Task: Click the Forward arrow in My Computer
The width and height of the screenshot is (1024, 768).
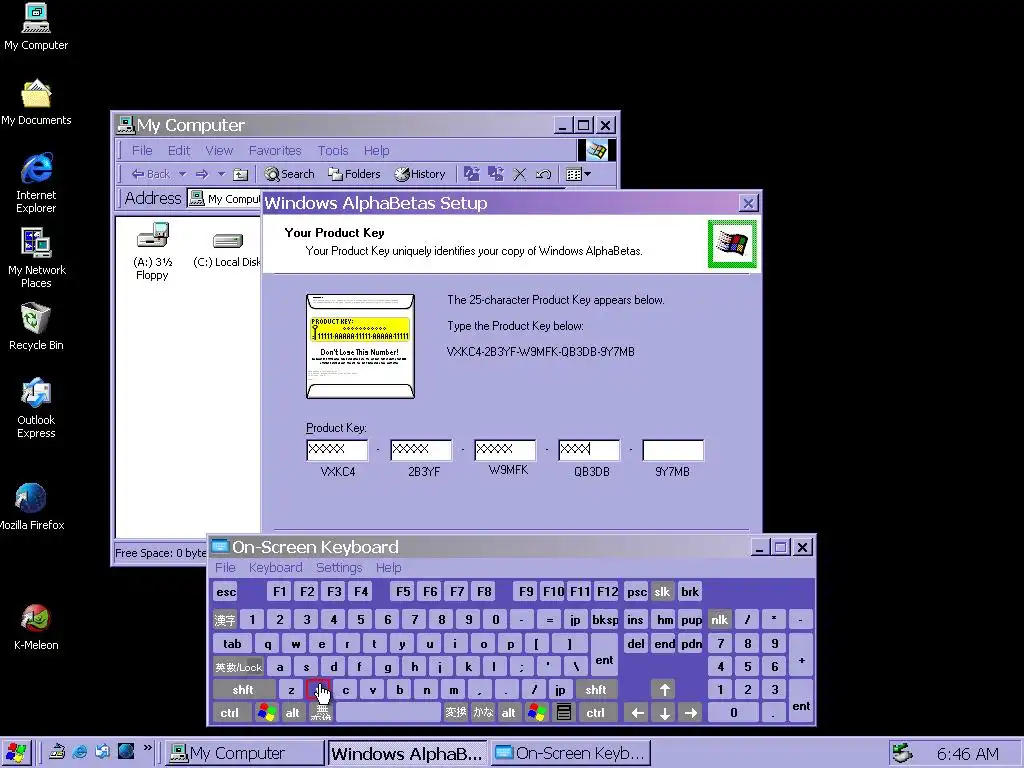Action: 202,174
